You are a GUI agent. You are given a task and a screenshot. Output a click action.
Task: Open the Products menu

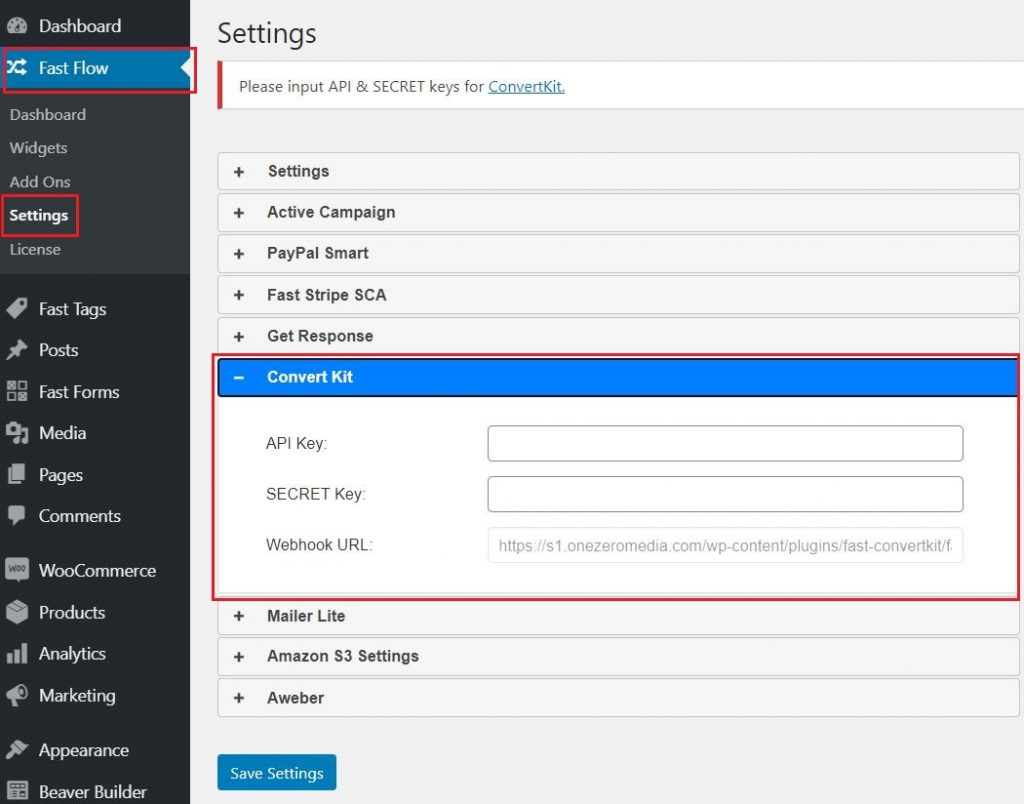95,613
